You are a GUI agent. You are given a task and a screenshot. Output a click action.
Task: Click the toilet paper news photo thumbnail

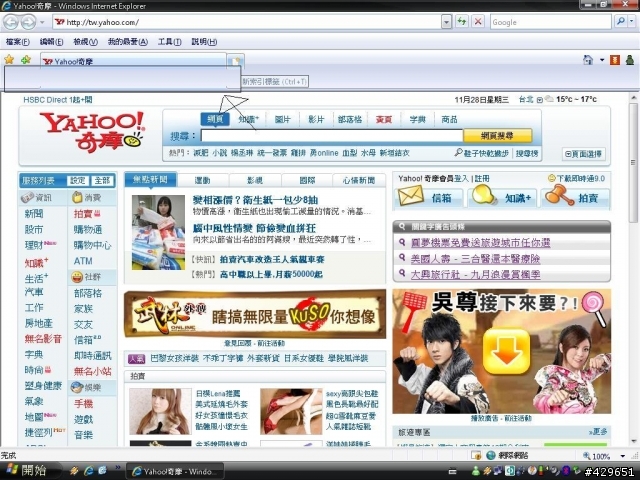(158, 232)
